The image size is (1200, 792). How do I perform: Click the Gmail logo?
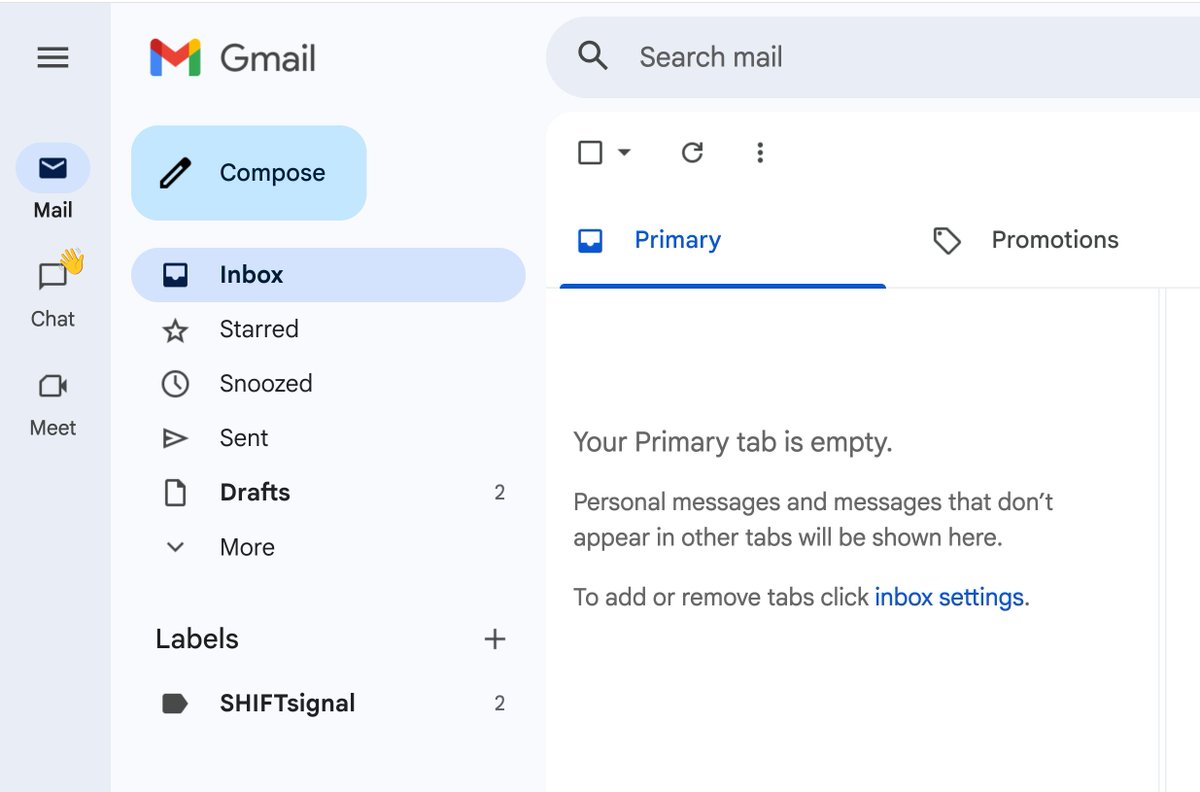(233, 57)
